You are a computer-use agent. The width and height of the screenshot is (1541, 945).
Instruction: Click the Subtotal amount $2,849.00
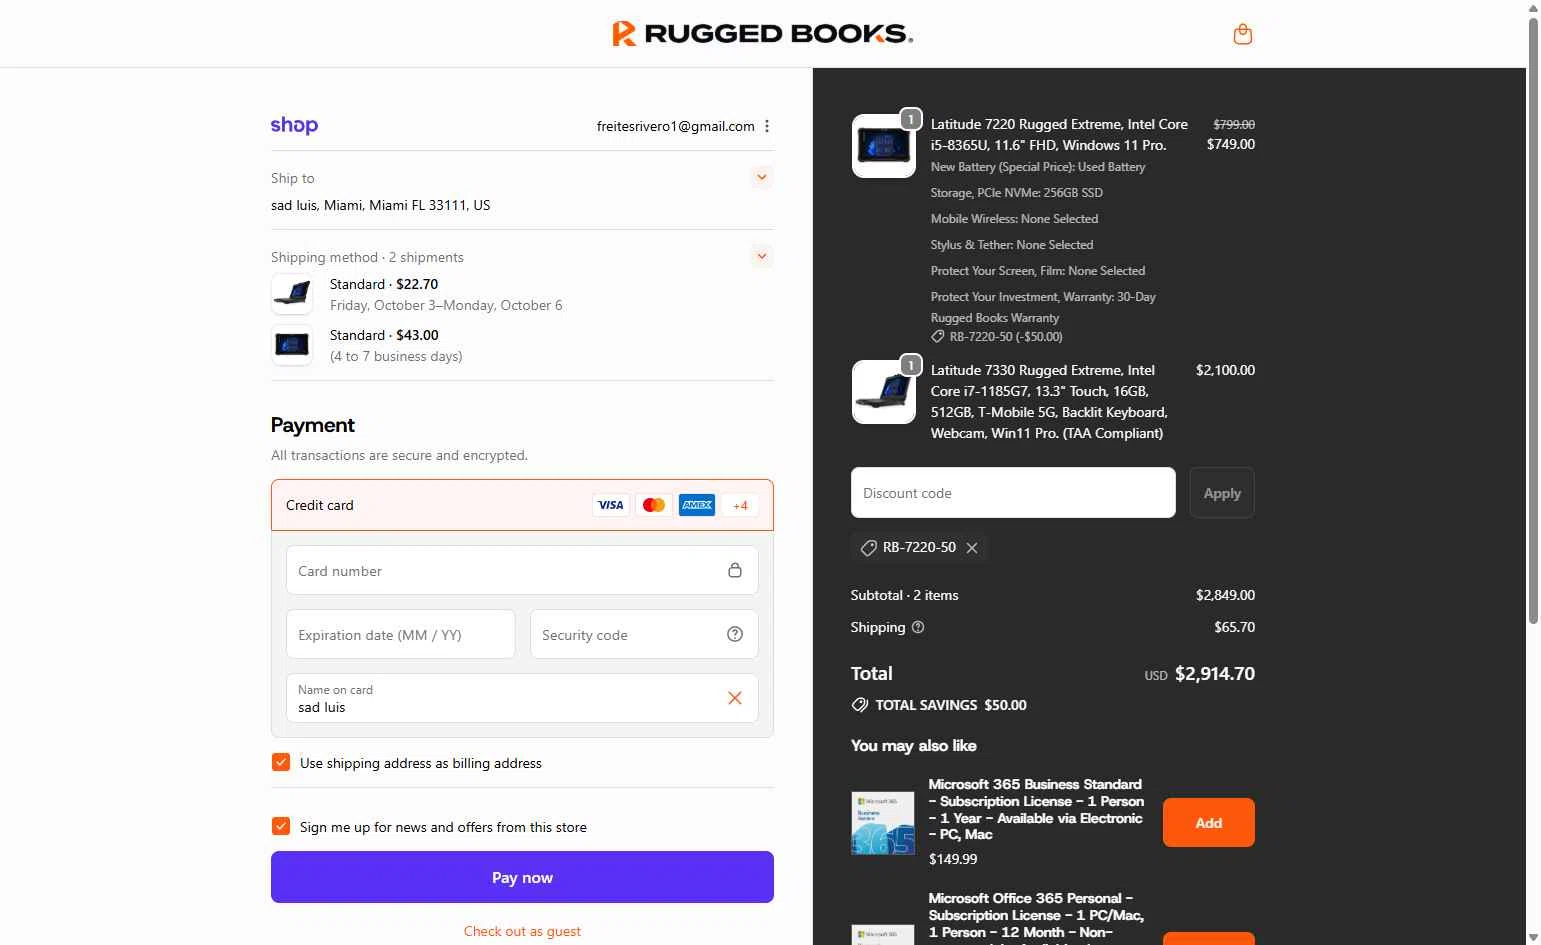[1225, 595]
